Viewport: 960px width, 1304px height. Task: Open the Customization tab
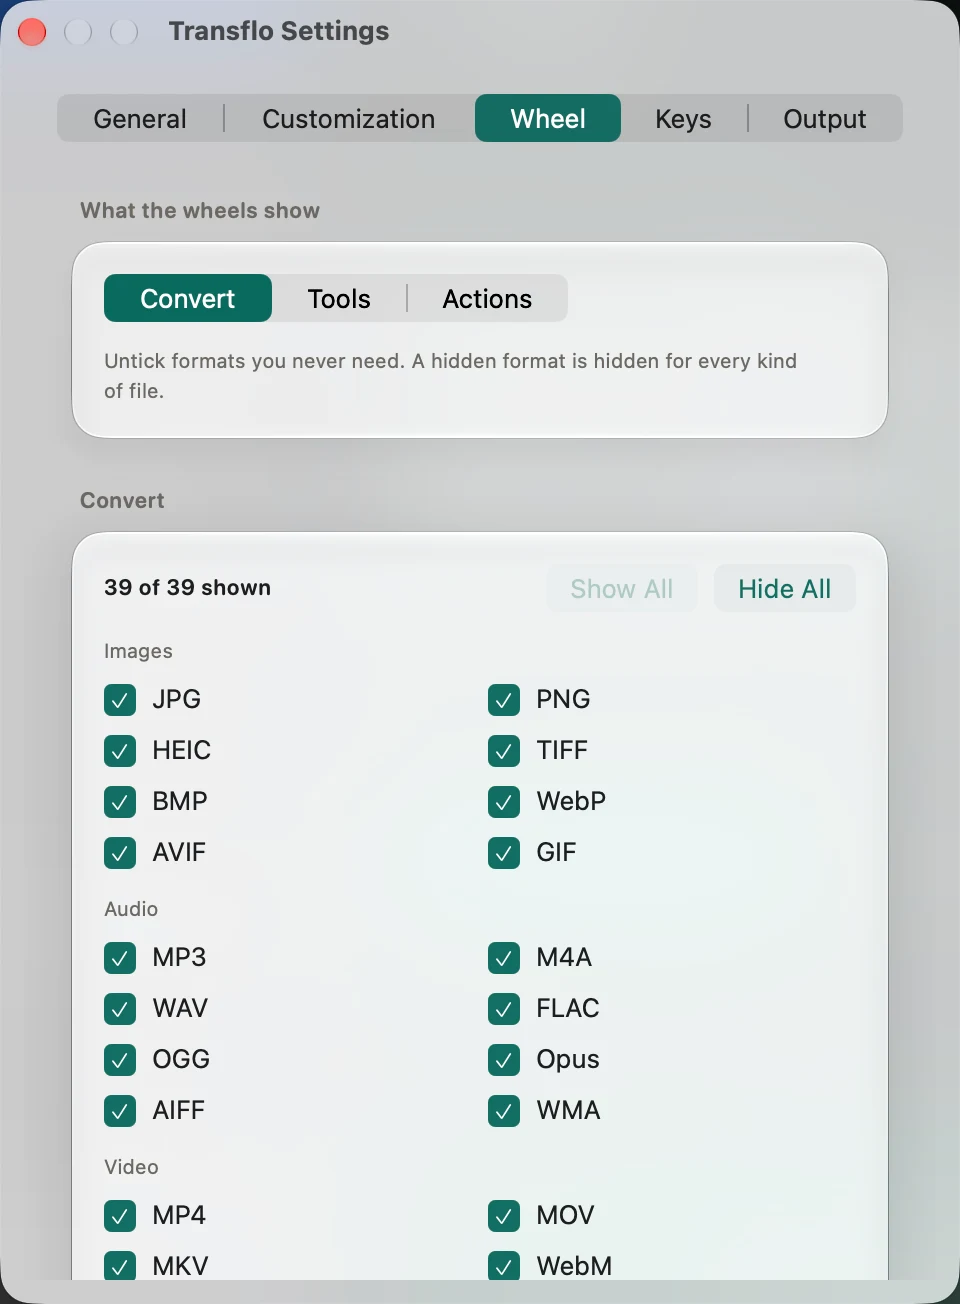coord(348,119)
